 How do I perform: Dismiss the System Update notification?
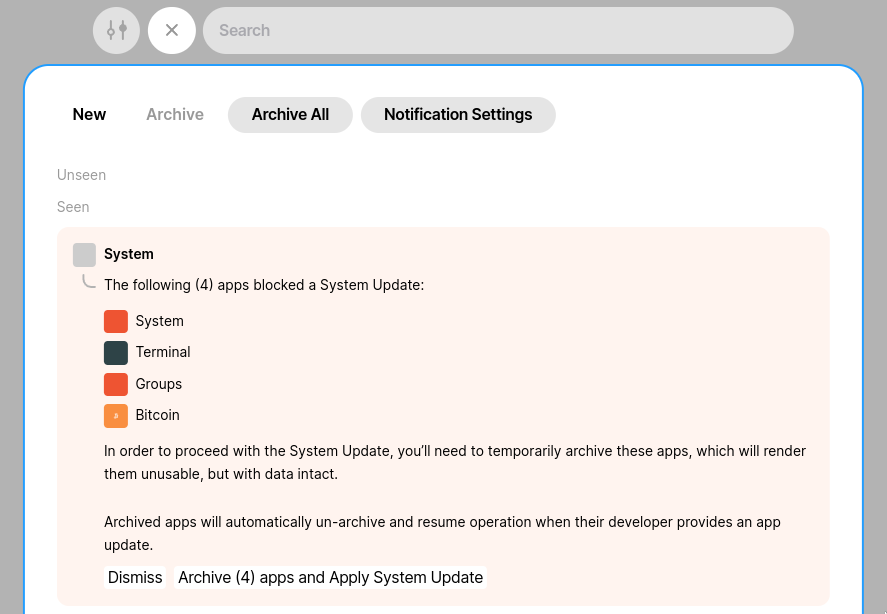135,577
